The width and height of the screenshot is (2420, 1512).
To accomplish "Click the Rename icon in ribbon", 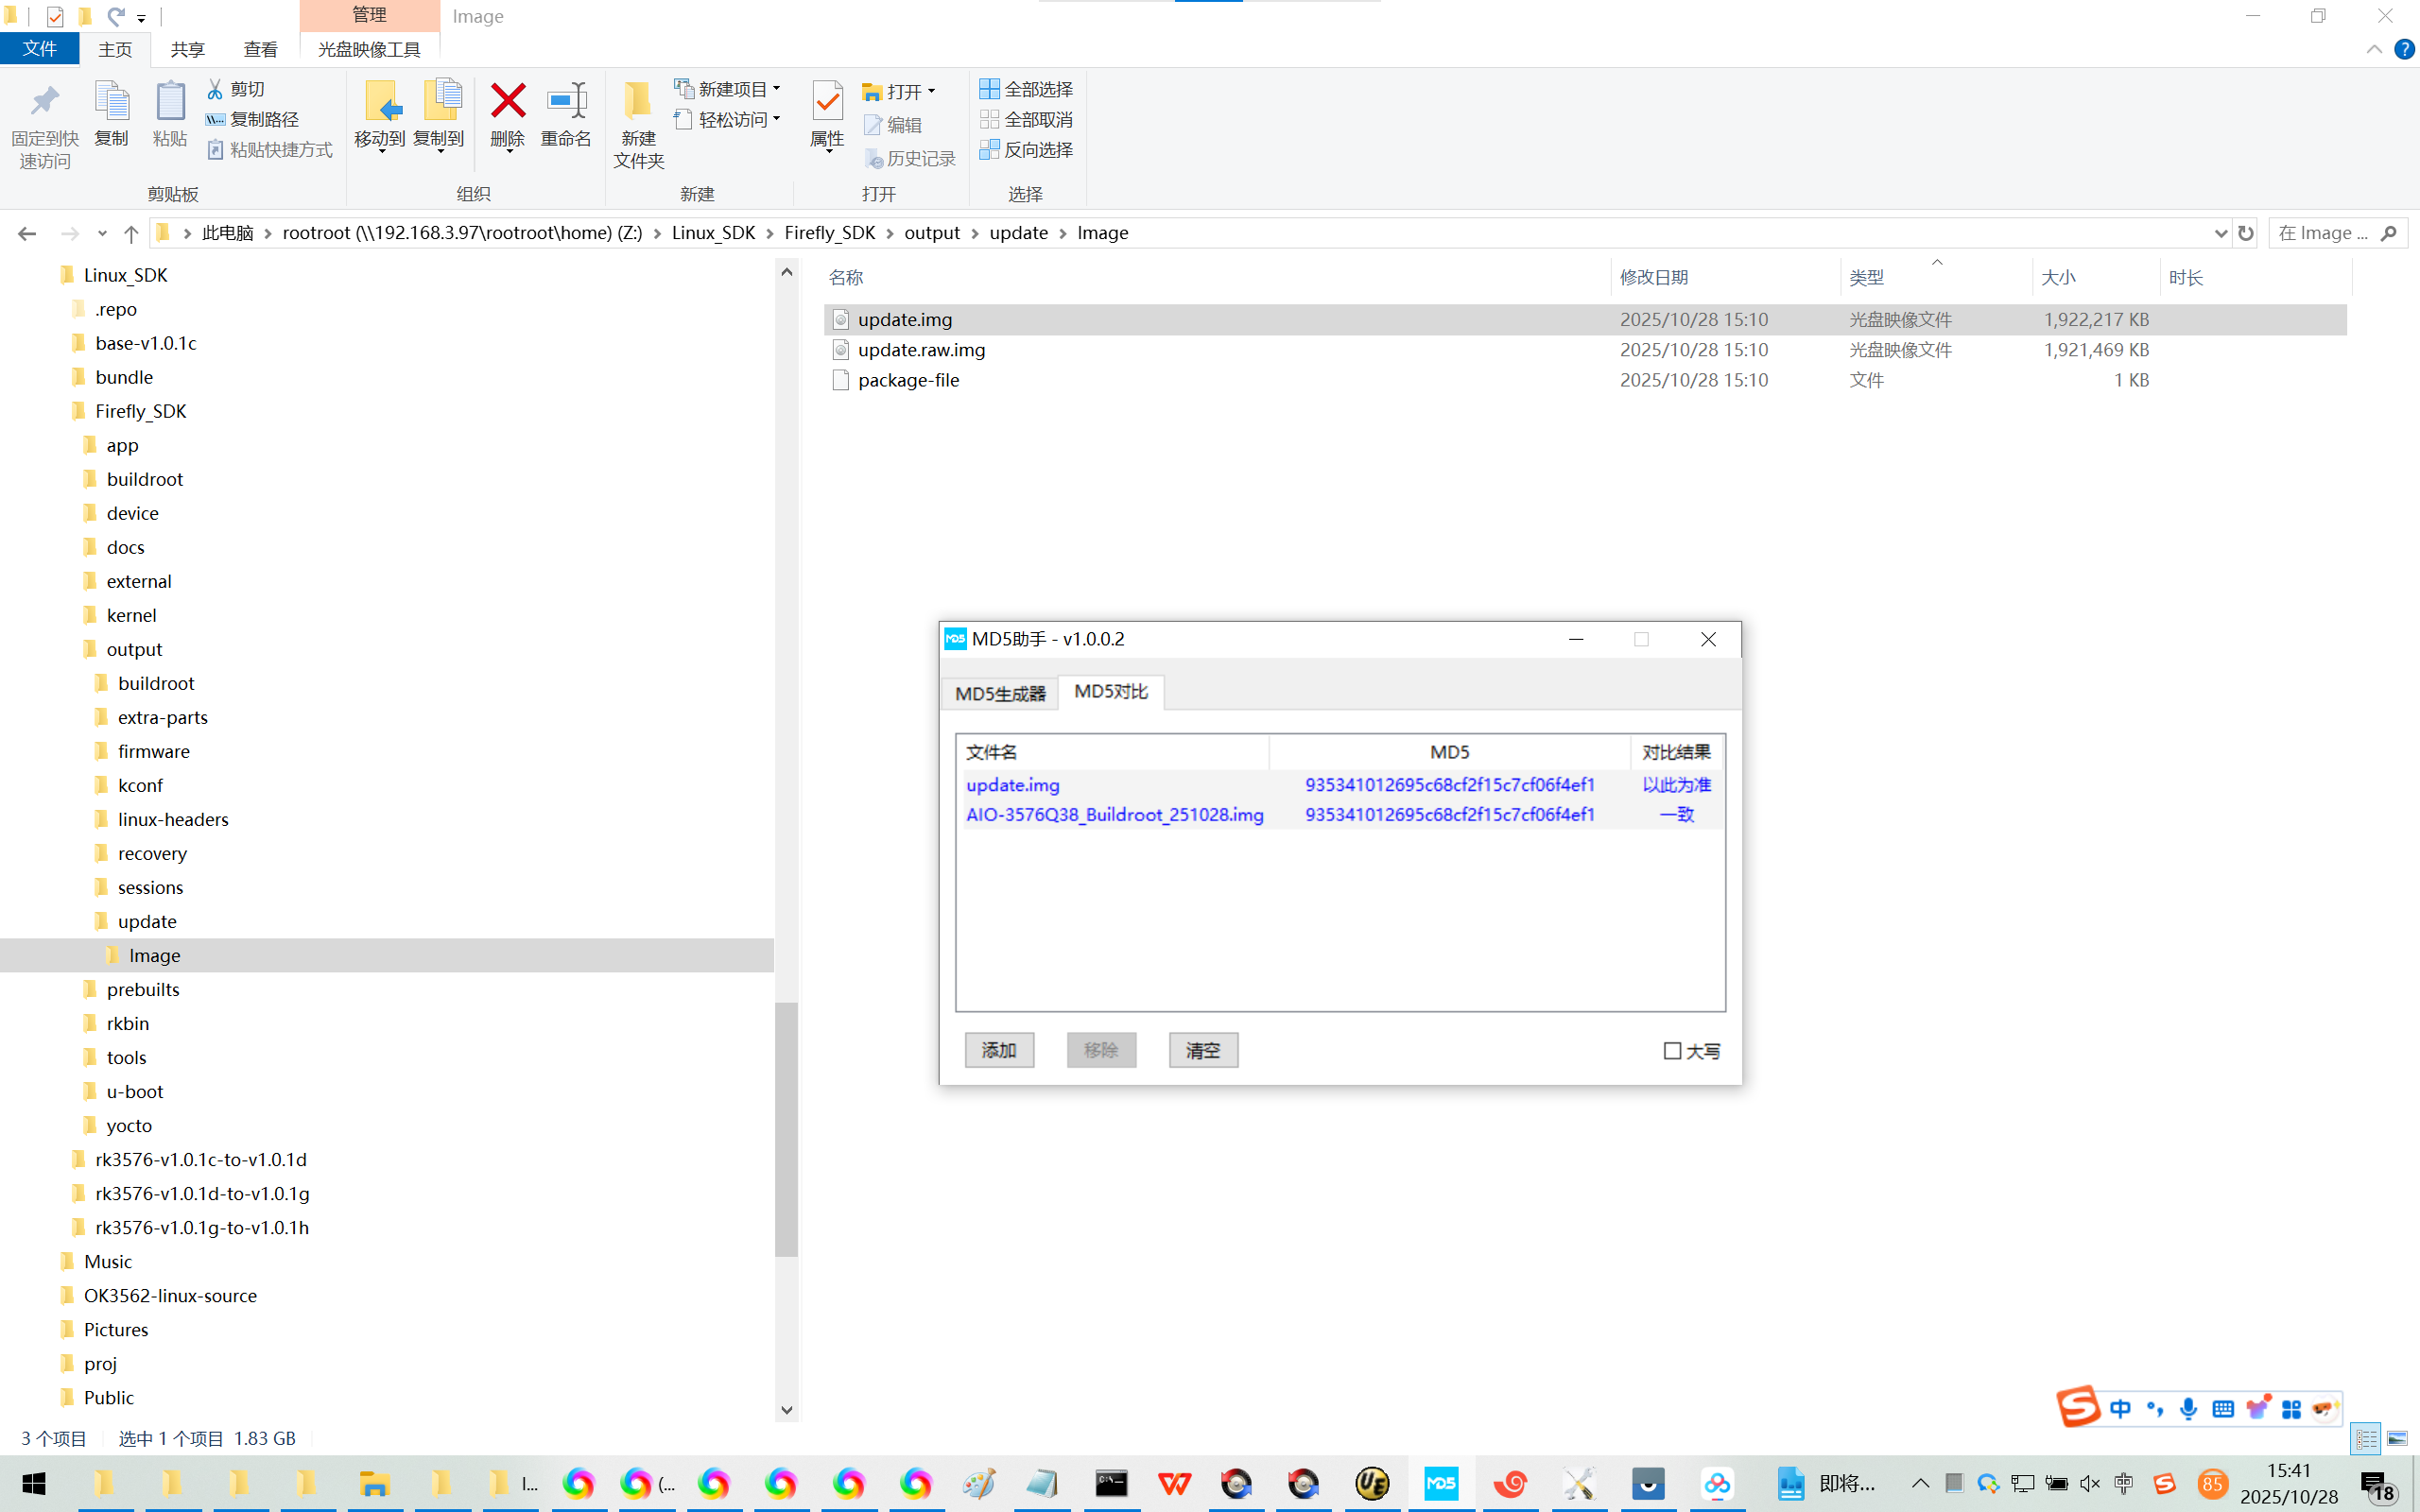I will pyautogui.click(x=566, y=101).
